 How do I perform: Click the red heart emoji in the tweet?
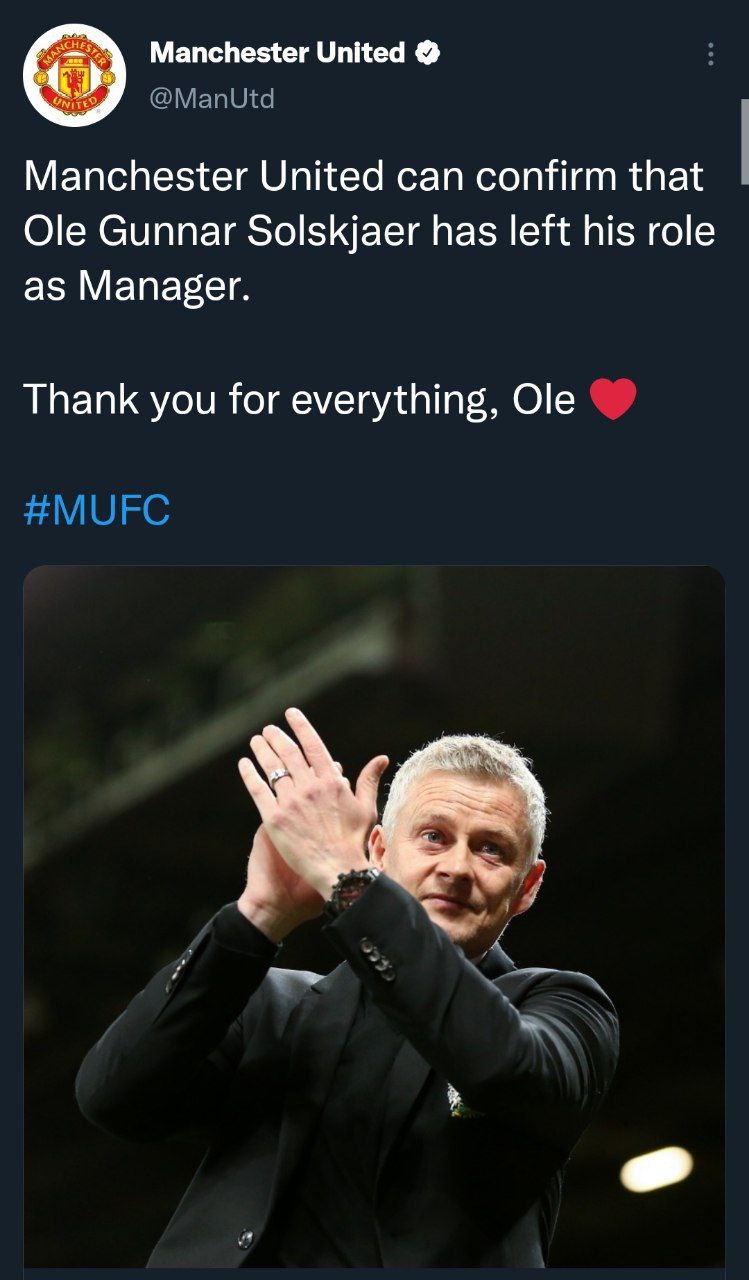coord(613,400)
